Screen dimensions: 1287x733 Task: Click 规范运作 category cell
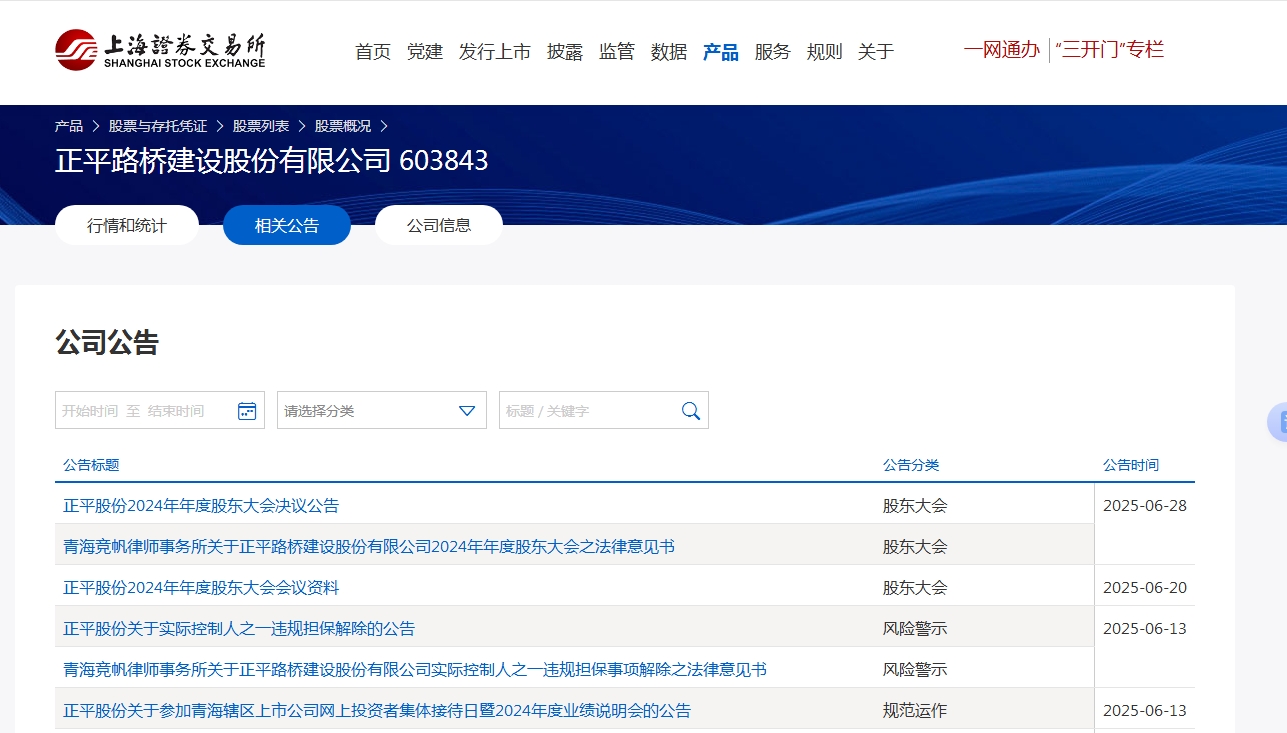tap(915, 711)
